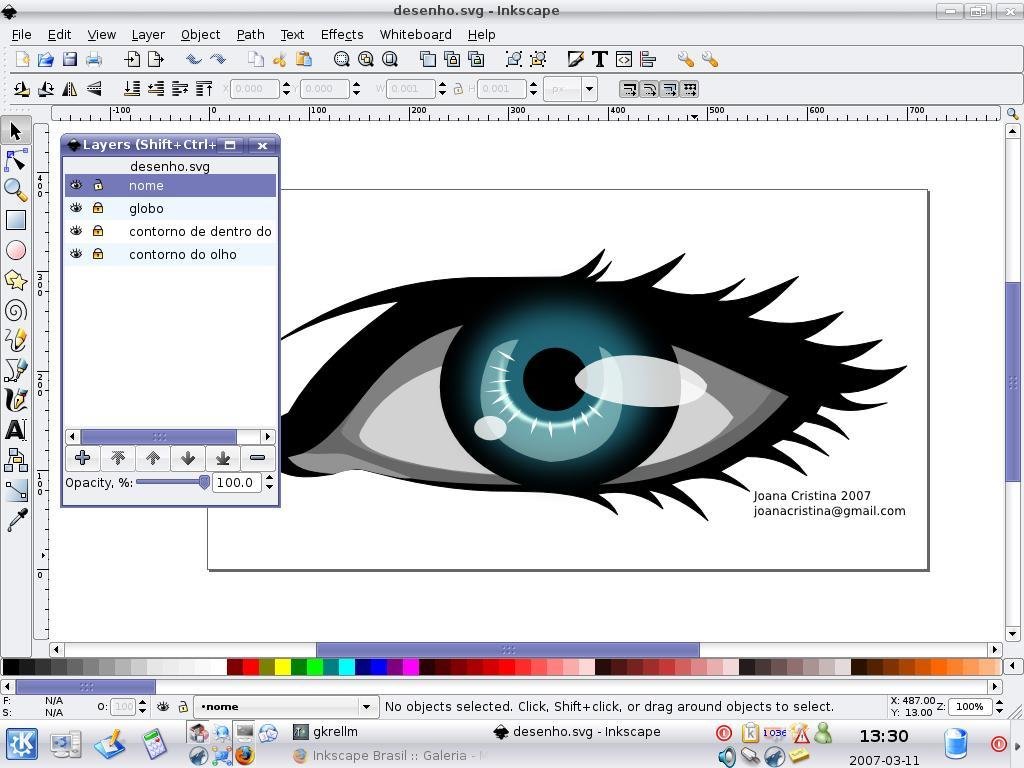Pick the Gradient tool
1024x768 pixels.
point(16,490)
